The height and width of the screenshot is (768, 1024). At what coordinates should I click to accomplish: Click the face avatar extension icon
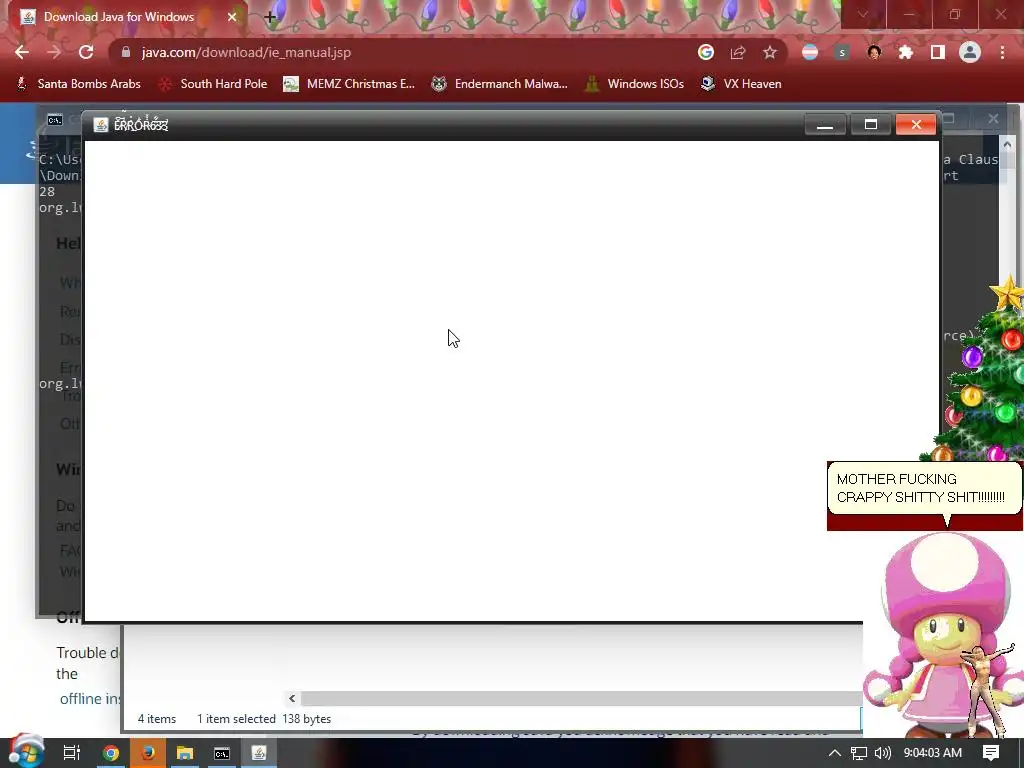[x=874, y=52]
